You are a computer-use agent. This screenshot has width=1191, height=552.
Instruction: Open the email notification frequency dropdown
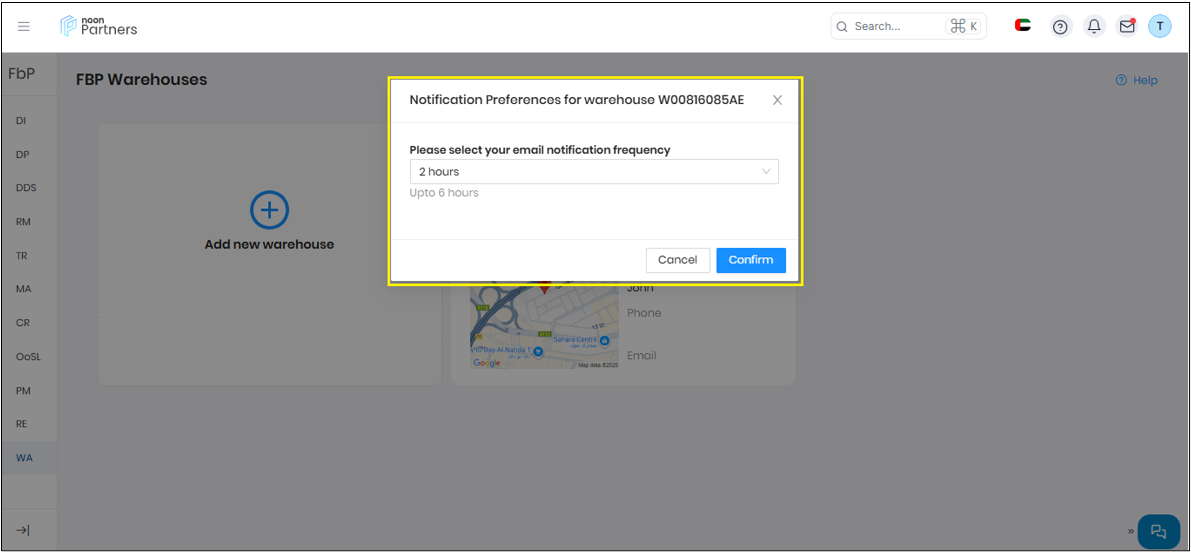click(x=594, y=172)
